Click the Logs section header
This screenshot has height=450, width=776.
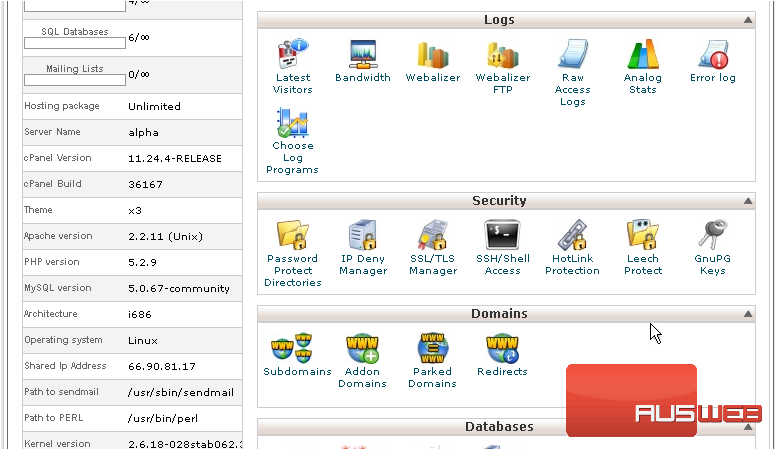(506, 20)
